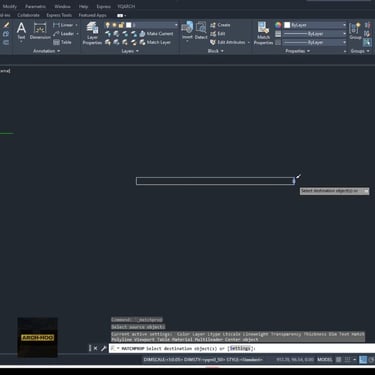
Task: Open the YQARCH menu
Action: [126, 6]
